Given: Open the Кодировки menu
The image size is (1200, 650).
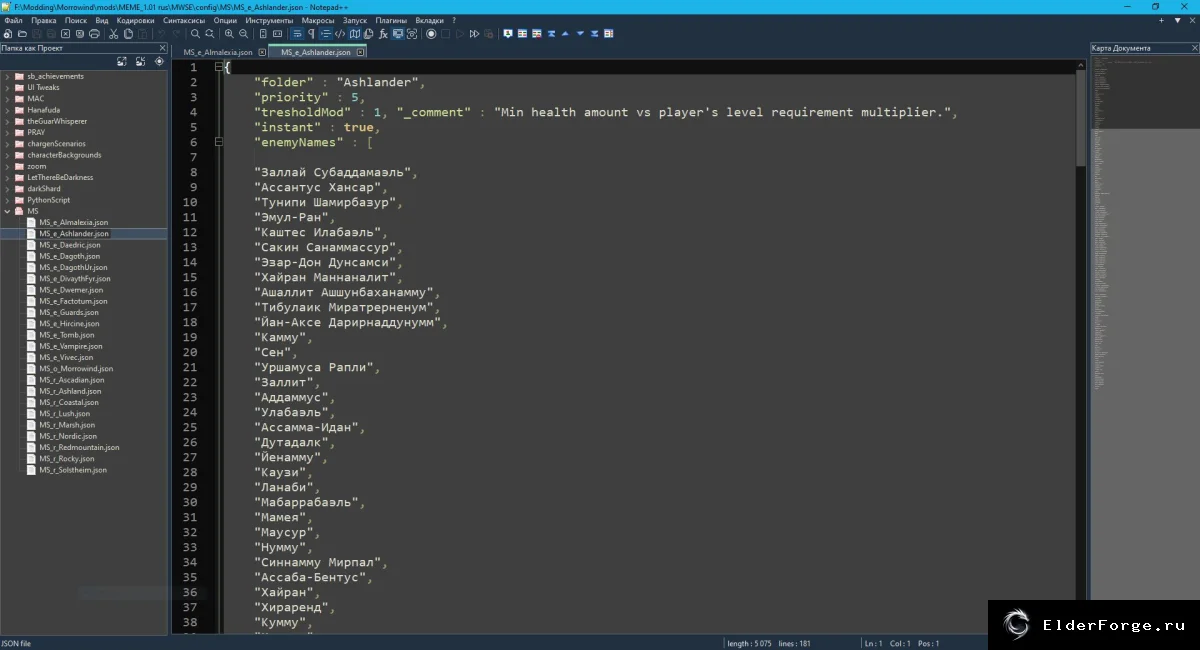Looking at the screenshot, I should coord(135,20).
